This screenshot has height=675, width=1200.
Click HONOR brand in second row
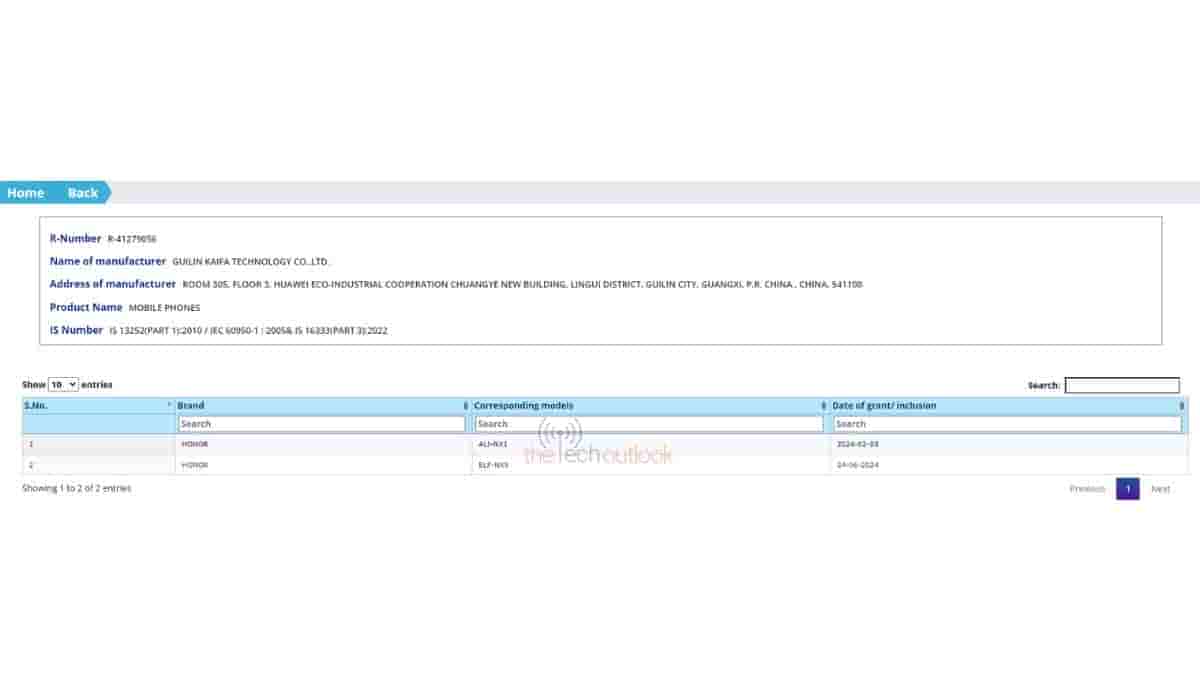[x=195, y=465]
